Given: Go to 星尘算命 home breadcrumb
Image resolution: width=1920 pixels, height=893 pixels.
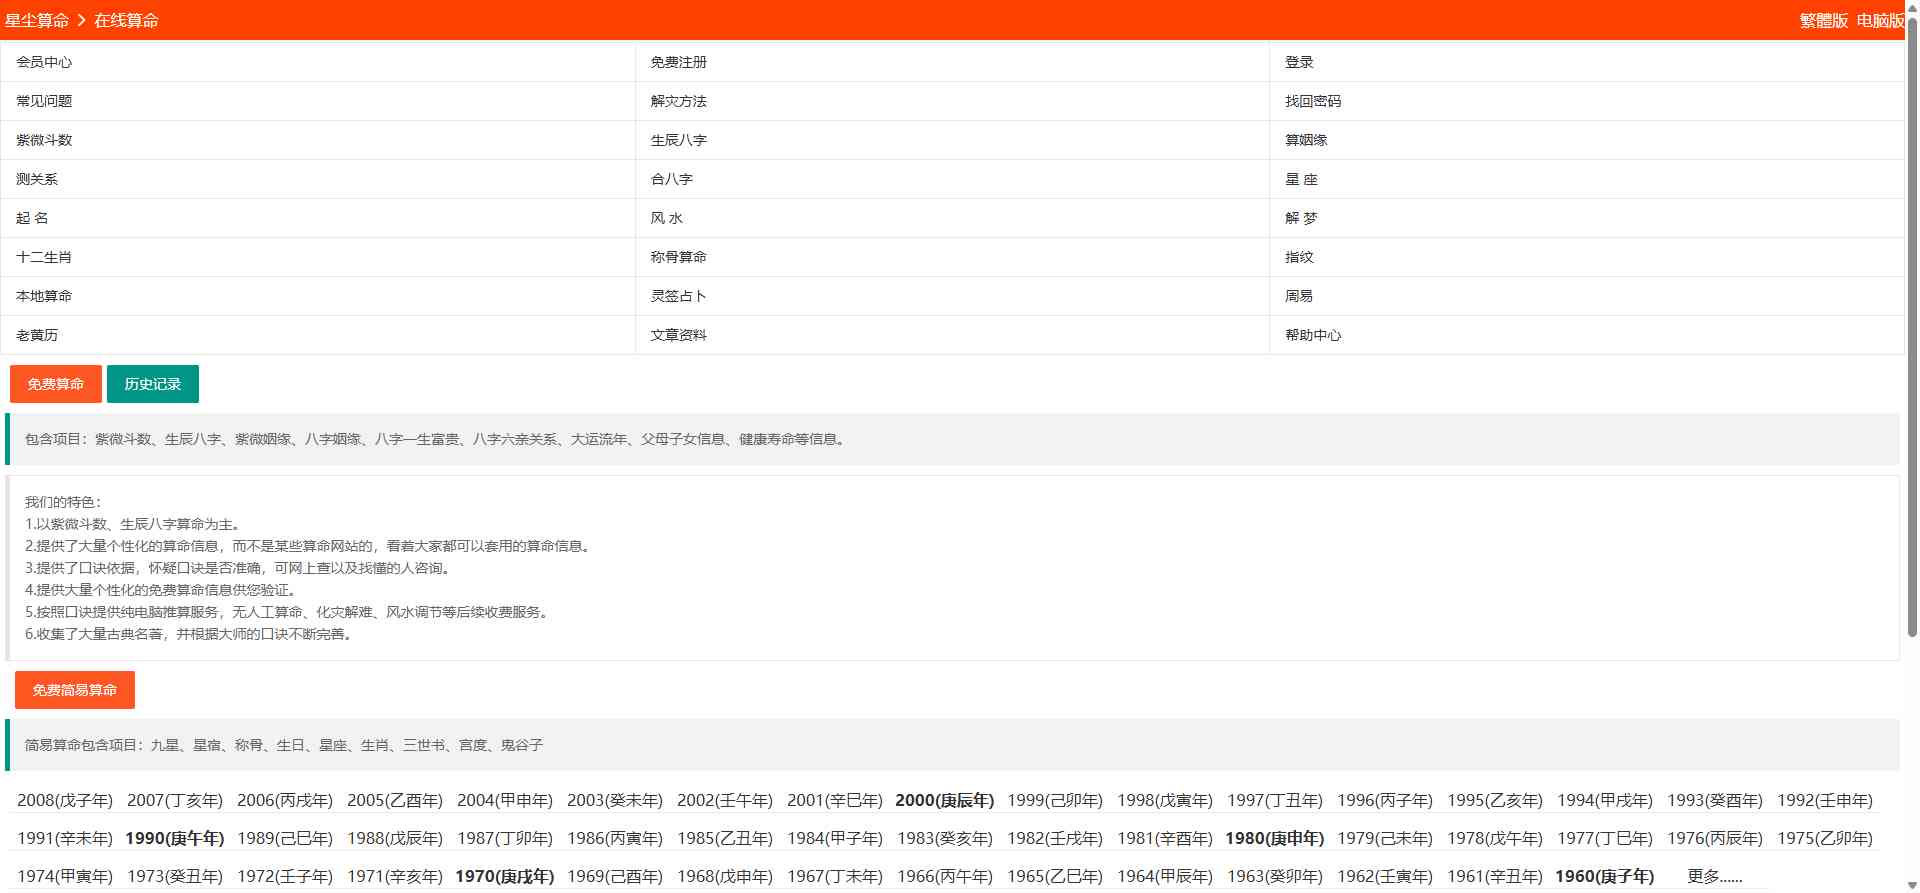Looking at the screenshot, I should pyautogui.click(x=37, y=21).
